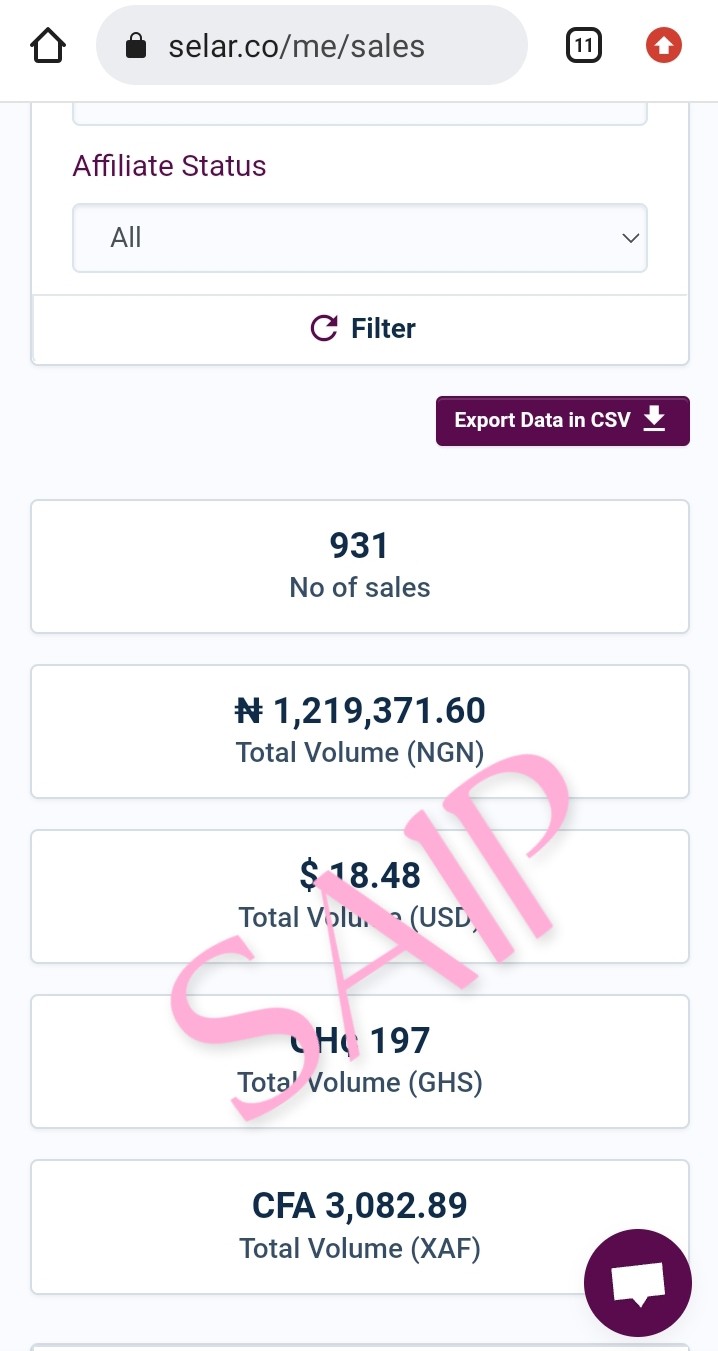Tap the Total Volume (XAF) card
The width and height of the screenshot is (718, 1351).
[x=360, y=1226]
